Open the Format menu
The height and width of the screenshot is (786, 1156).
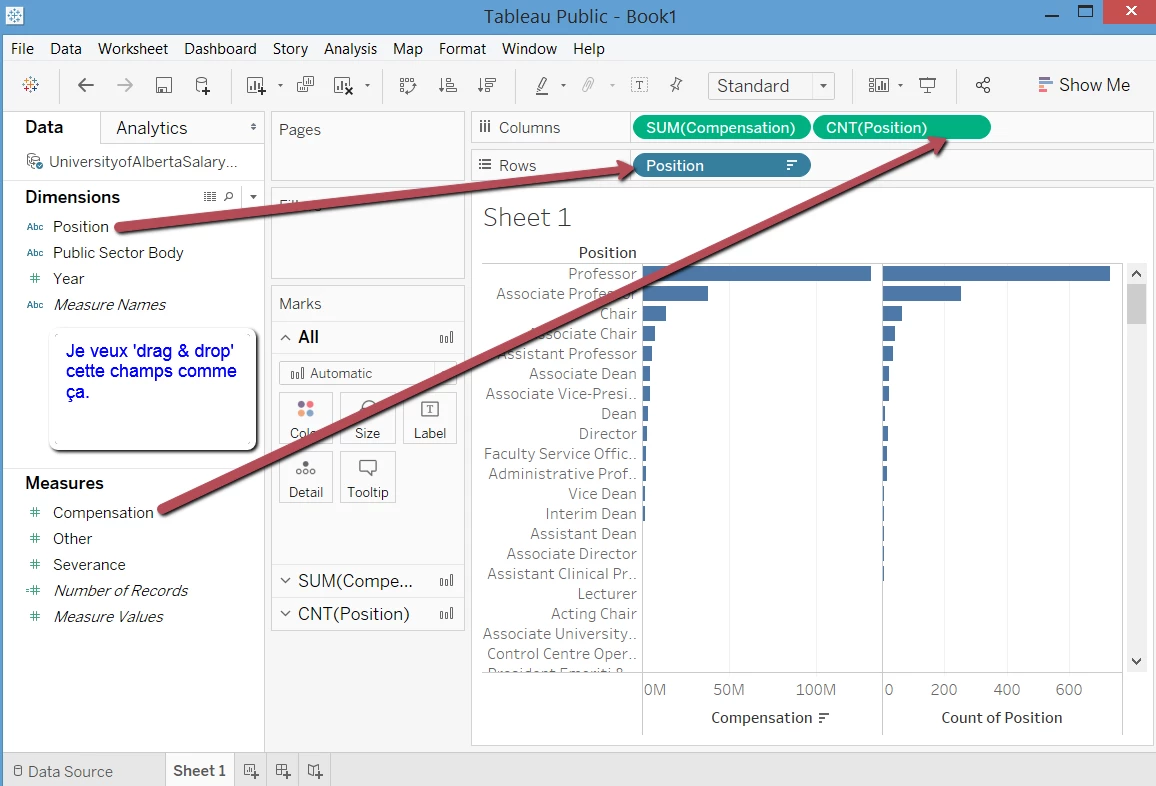coord(462,49)
